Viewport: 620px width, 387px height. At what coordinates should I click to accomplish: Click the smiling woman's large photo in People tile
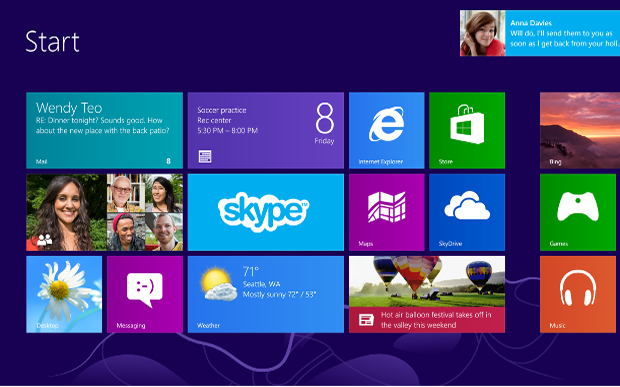[66, 212]
